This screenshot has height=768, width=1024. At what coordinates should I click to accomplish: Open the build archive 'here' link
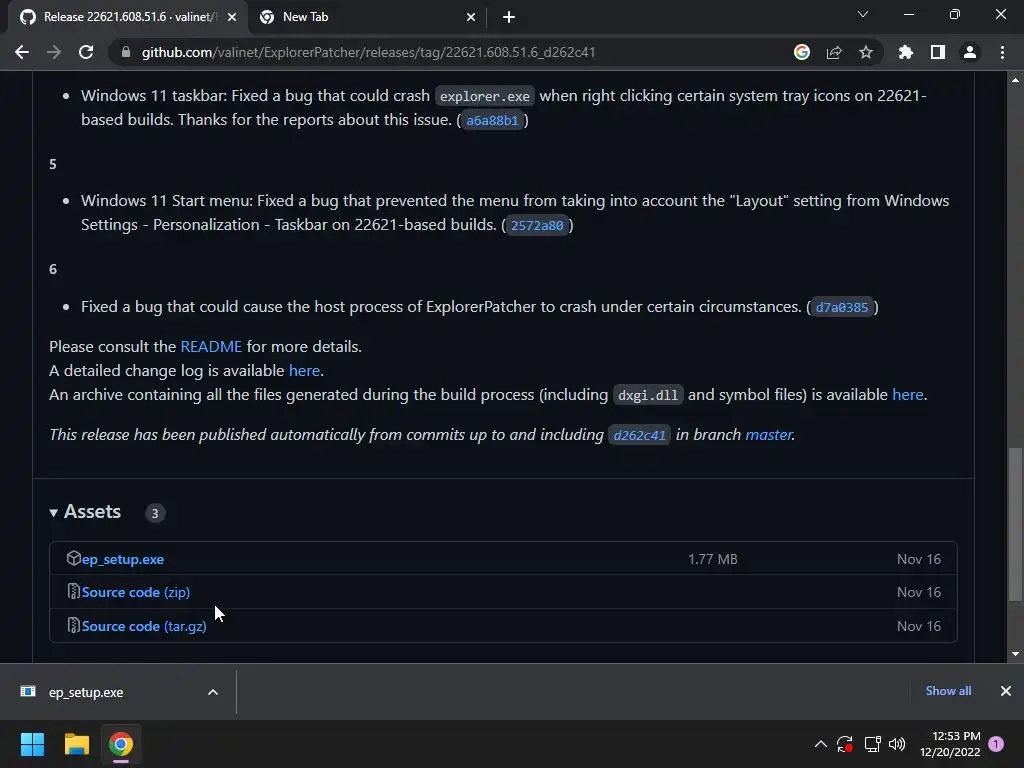908,394
